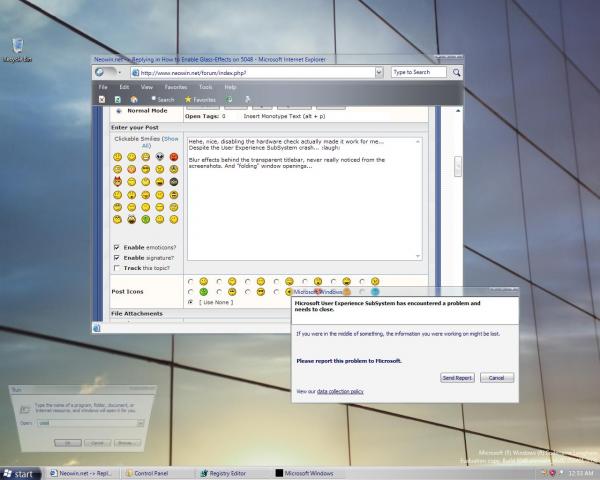600x480 pixels.
Task: Click the Home toolbar icon
Action: click(x=134, y=100)
